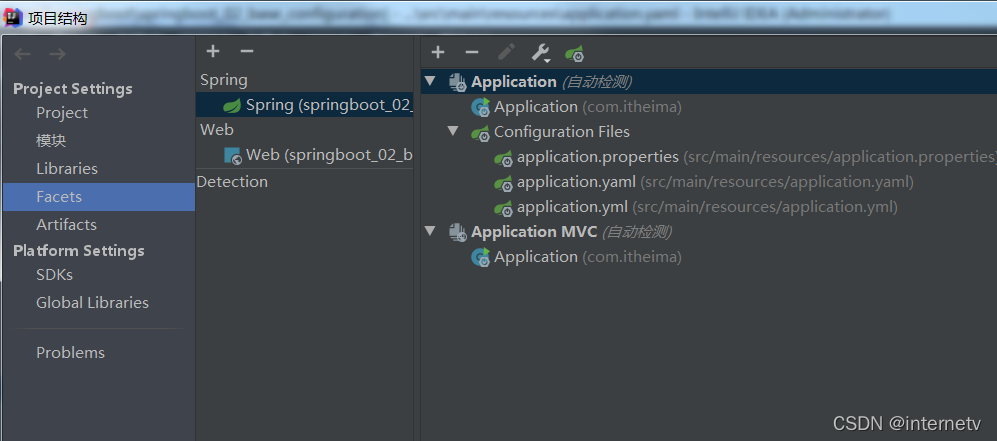Add application context with plus icon
Image resolution: width=997 pixels, height=441 pixels.
[437, 52]
